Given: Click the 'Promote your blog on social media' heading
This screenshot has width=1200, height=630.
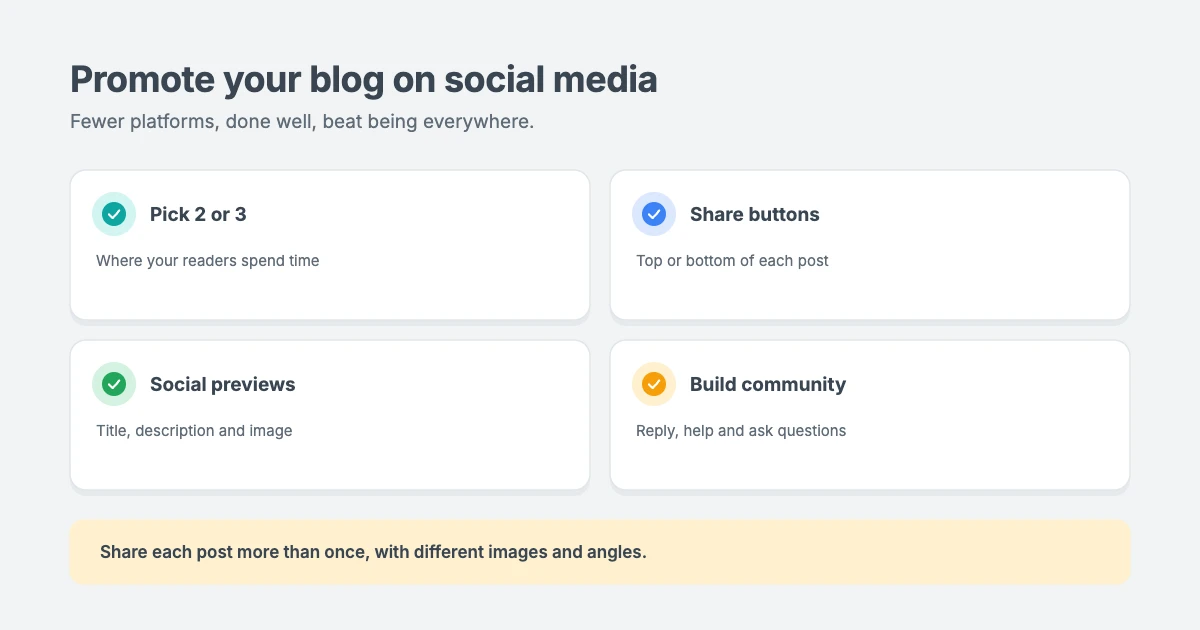Looking at the screenshot, I should 364,79.
